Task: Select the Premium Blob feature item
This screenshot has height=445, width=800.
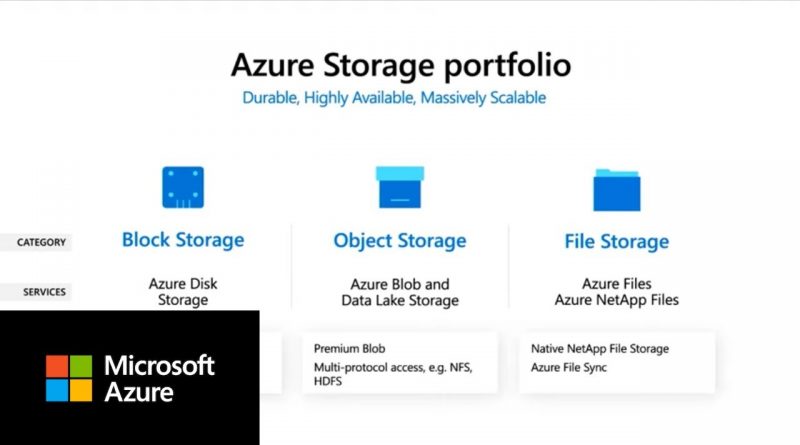Action: (349, 349)
